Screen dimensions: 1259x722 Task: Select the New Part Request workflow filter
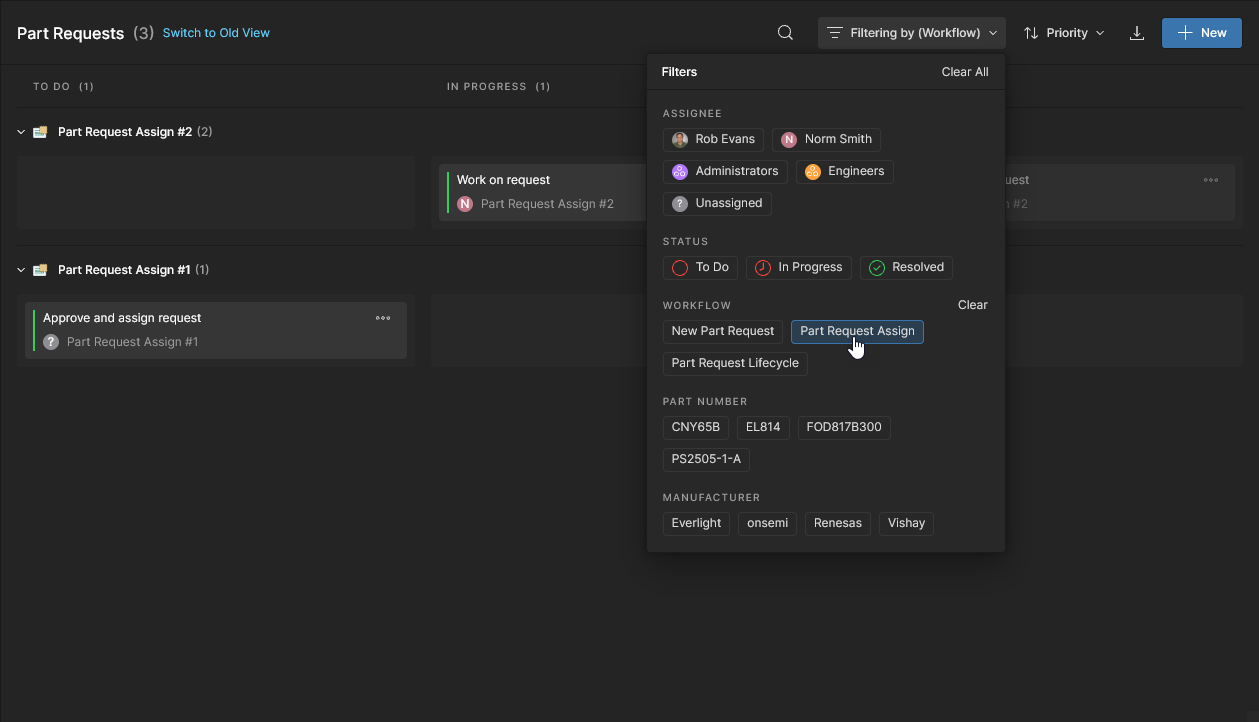tap(723, 331)
